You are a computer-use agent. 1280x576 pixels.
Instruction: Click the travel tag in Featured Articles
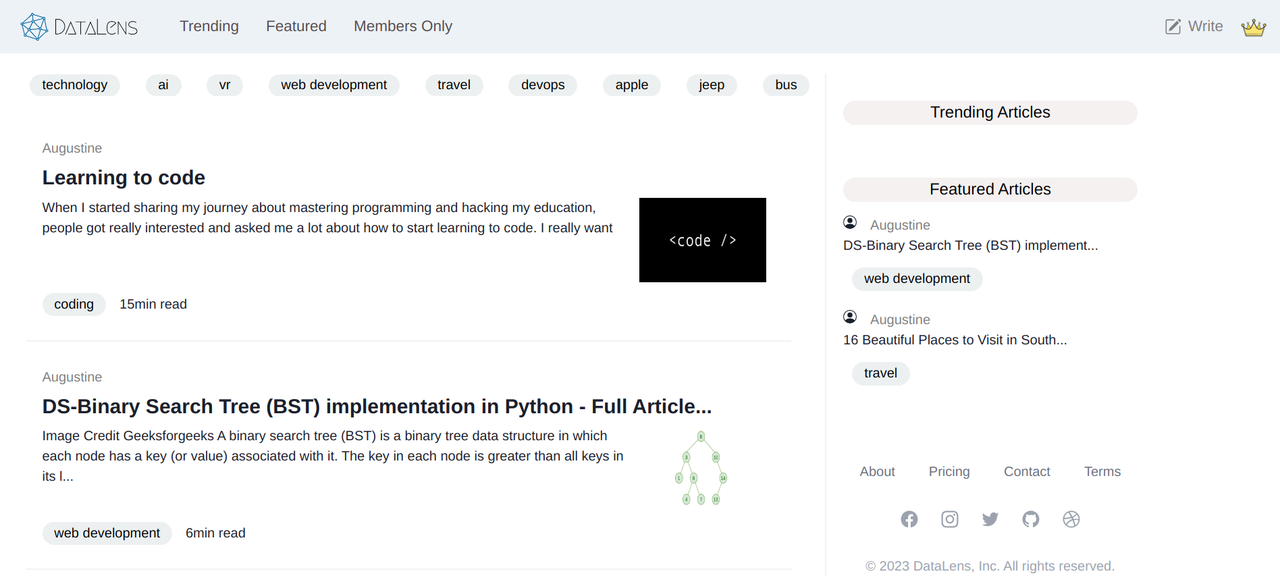[x=881, y=373]
